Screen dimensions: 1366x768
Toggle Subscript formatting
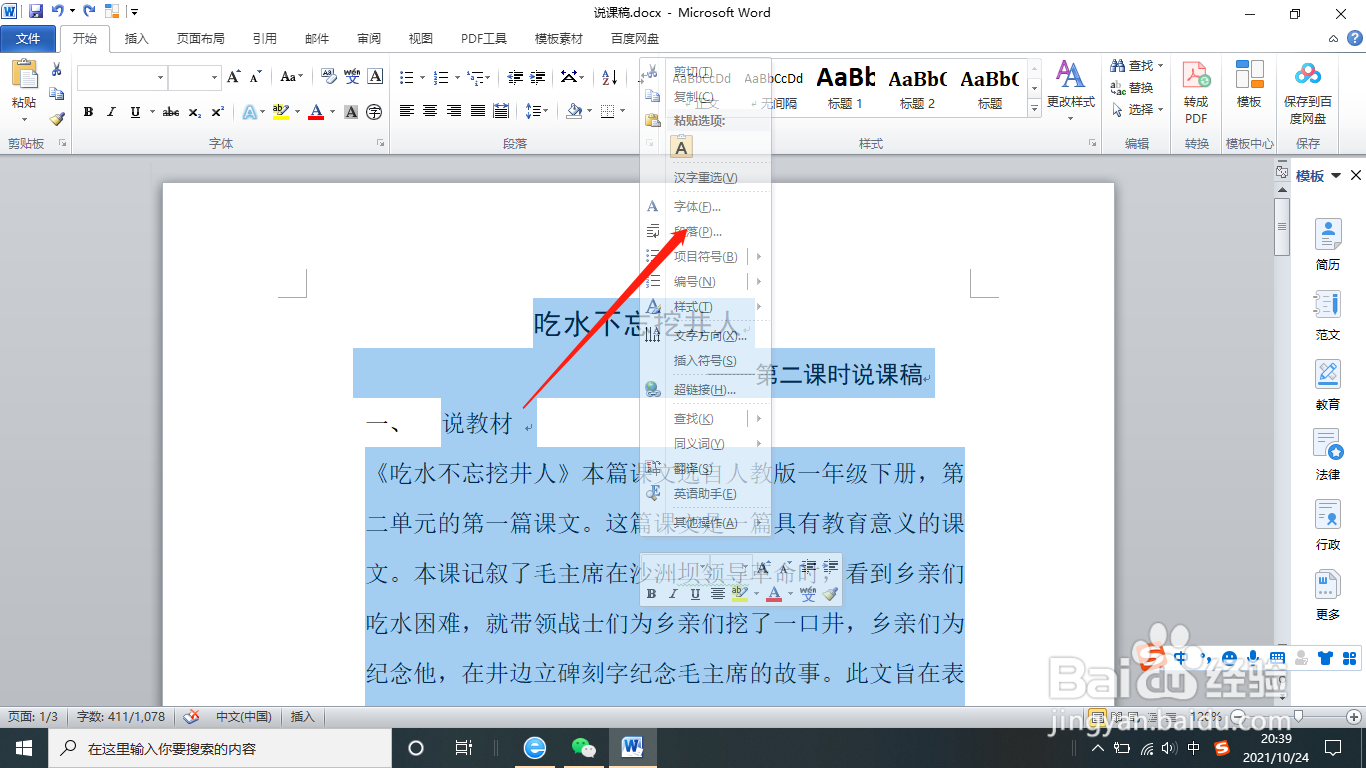click(194, 112)
